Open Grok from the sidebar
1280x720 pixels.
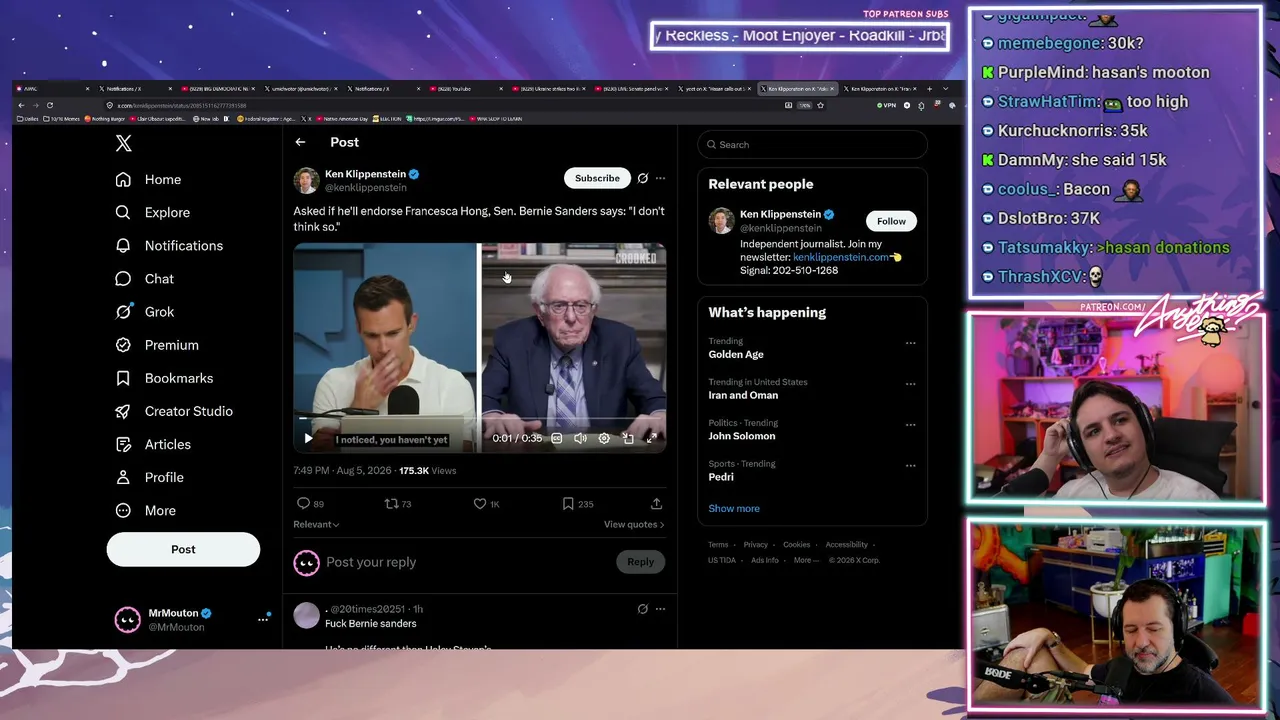[x=145, y=312]
